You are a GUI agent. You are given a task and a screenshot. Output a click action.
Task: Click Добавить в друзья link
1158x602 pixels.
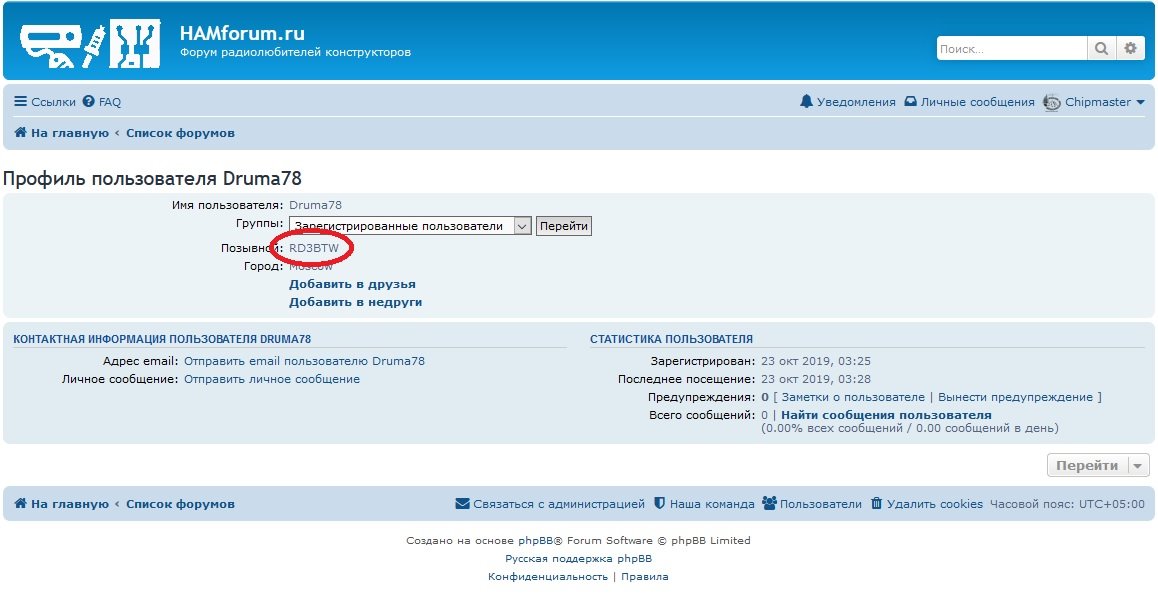pos(352,284)
